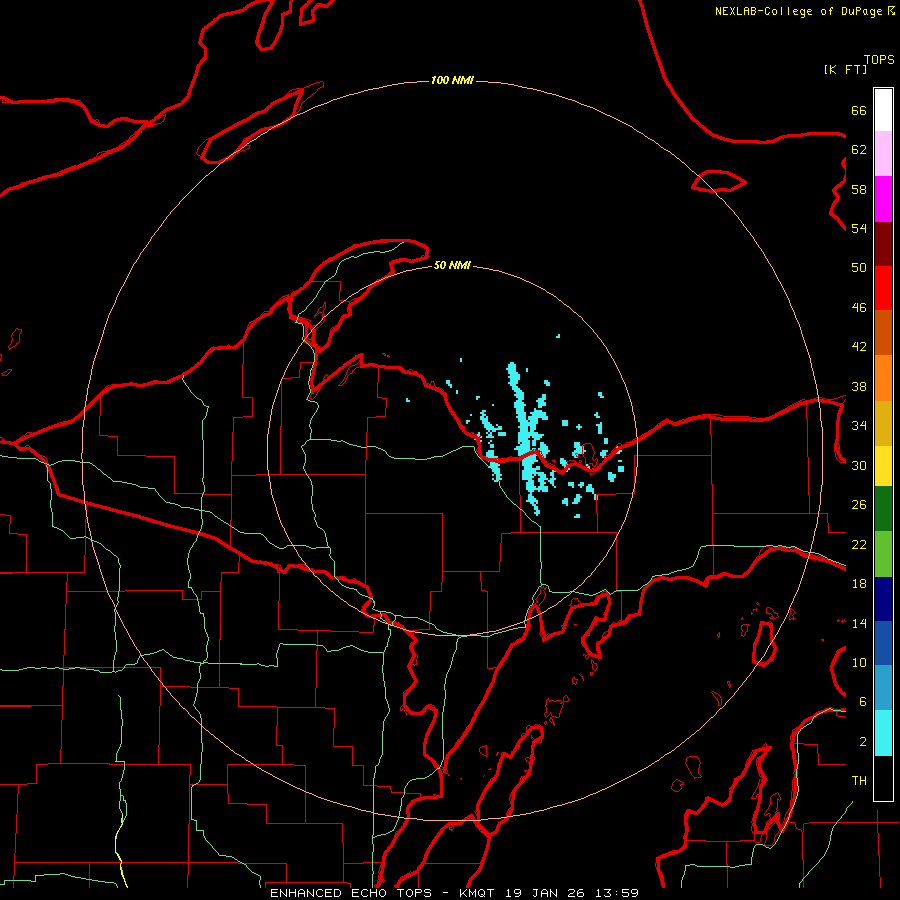Select the light pink legend swatch
The height and width of the screenshot is (900, 900).
point(883,154)
